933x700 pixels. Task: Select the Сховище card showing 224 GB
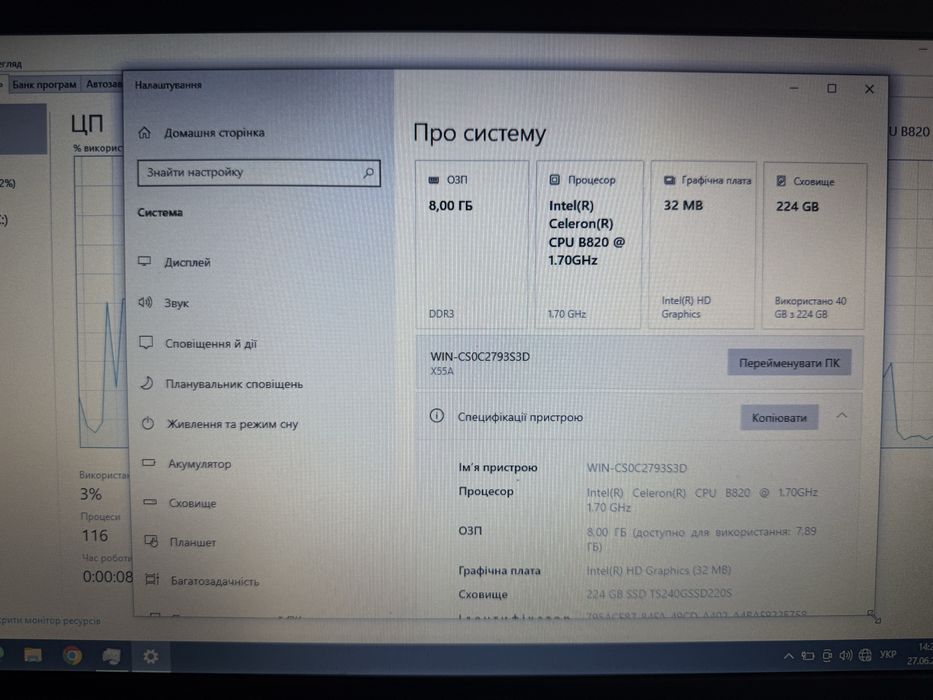click(814, 246)
